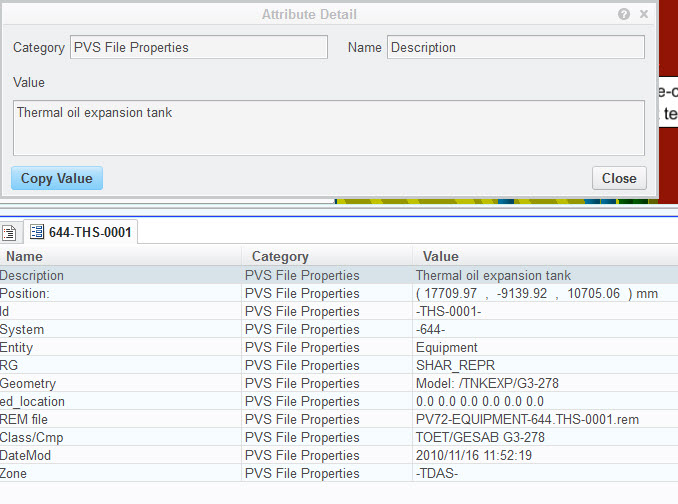Image resolution: width=678 pixels, height=504 pixels.
Task: Sort by the Value column header
Action: point(545,256)
